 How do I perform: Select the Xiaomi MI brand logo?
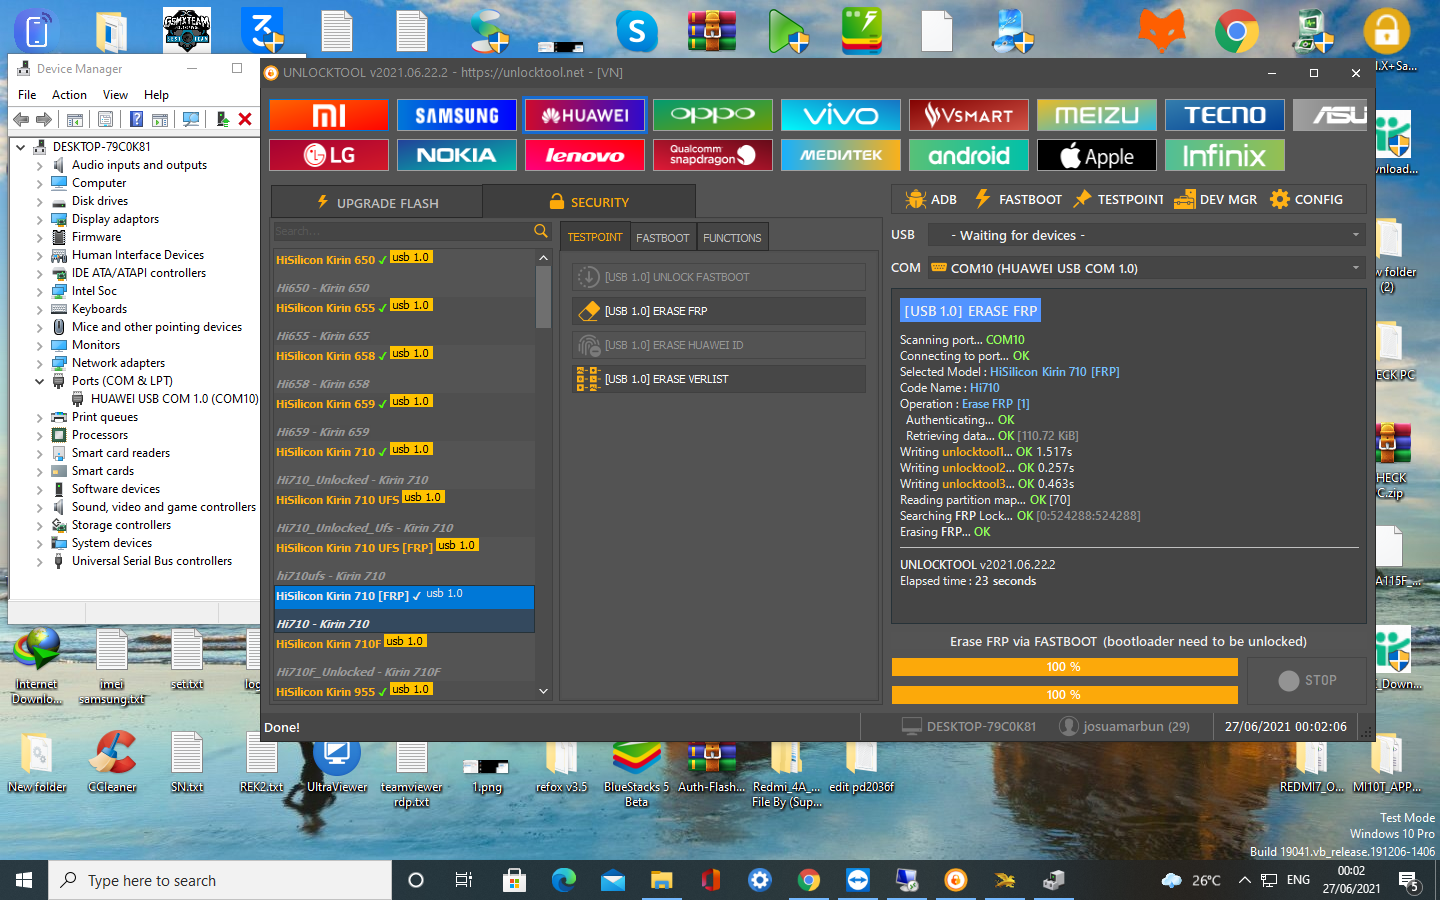click(328, 115)
